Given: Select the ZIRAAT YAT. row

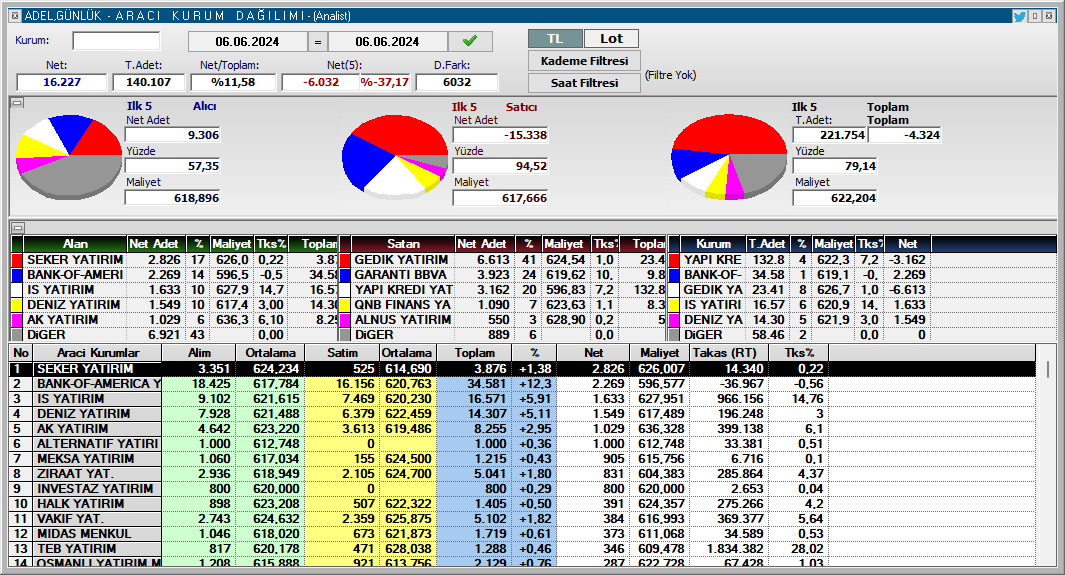Looking at the screenshot, I should tap(522, 474).
